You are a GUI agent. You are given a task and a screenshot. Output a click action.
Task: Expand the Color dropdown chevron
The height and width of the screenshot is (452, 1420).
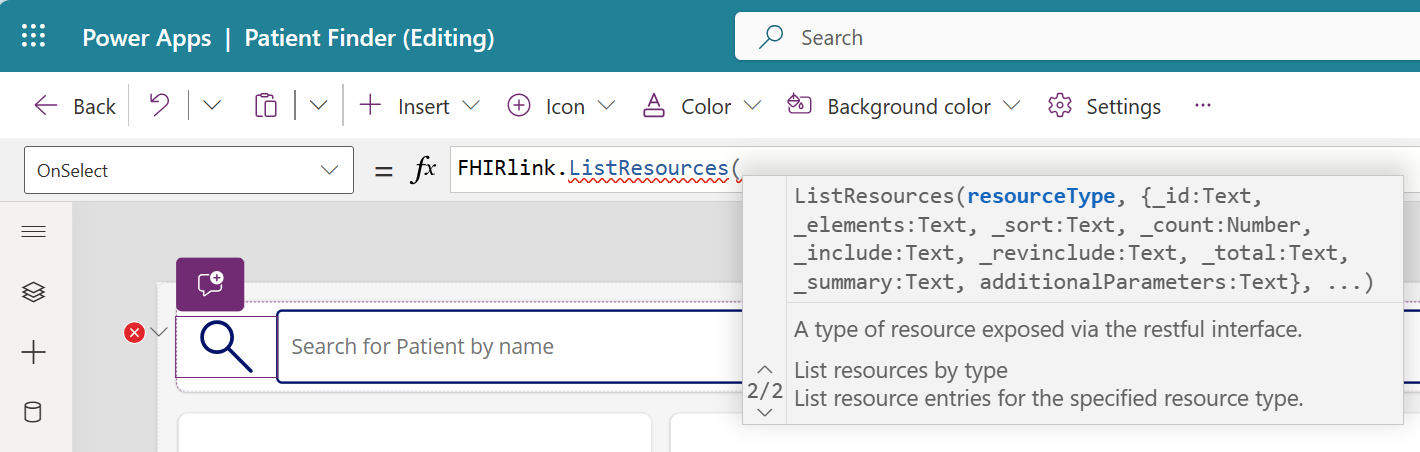pos(752,106)
